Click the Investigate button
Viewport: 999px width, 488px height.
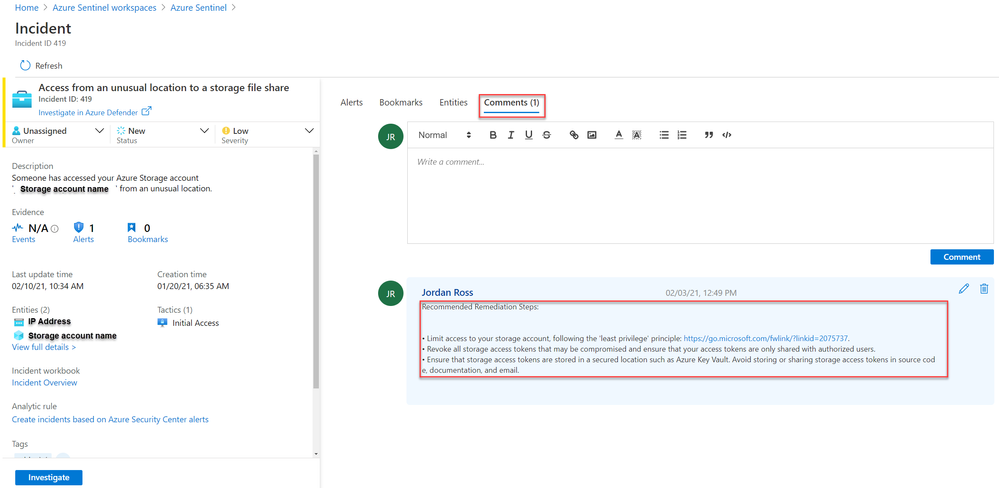coord(48,478)
